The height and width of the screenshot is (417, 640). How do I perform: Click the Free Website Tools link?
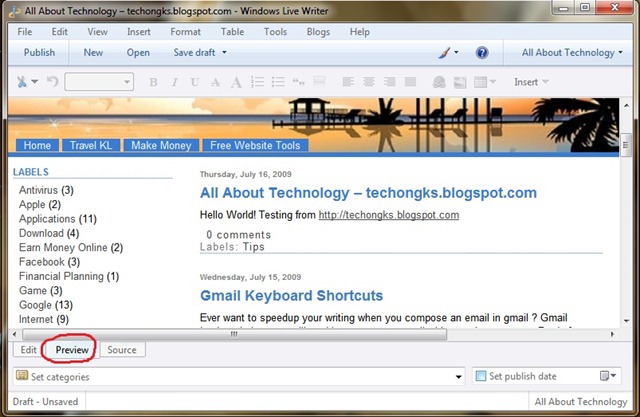[x=255, y=145]
